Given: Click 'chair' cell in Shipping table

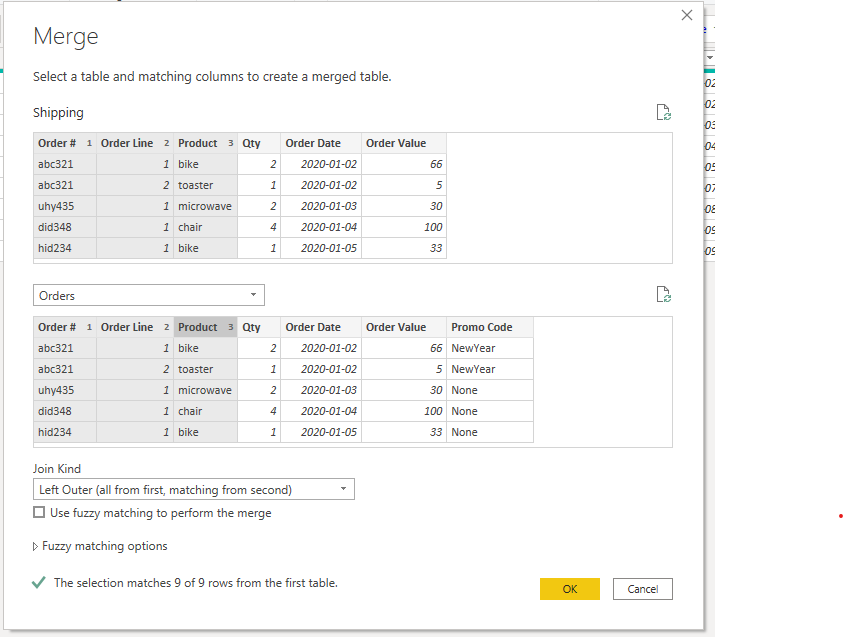Looking at the screenshot, I should click(205, 227).
